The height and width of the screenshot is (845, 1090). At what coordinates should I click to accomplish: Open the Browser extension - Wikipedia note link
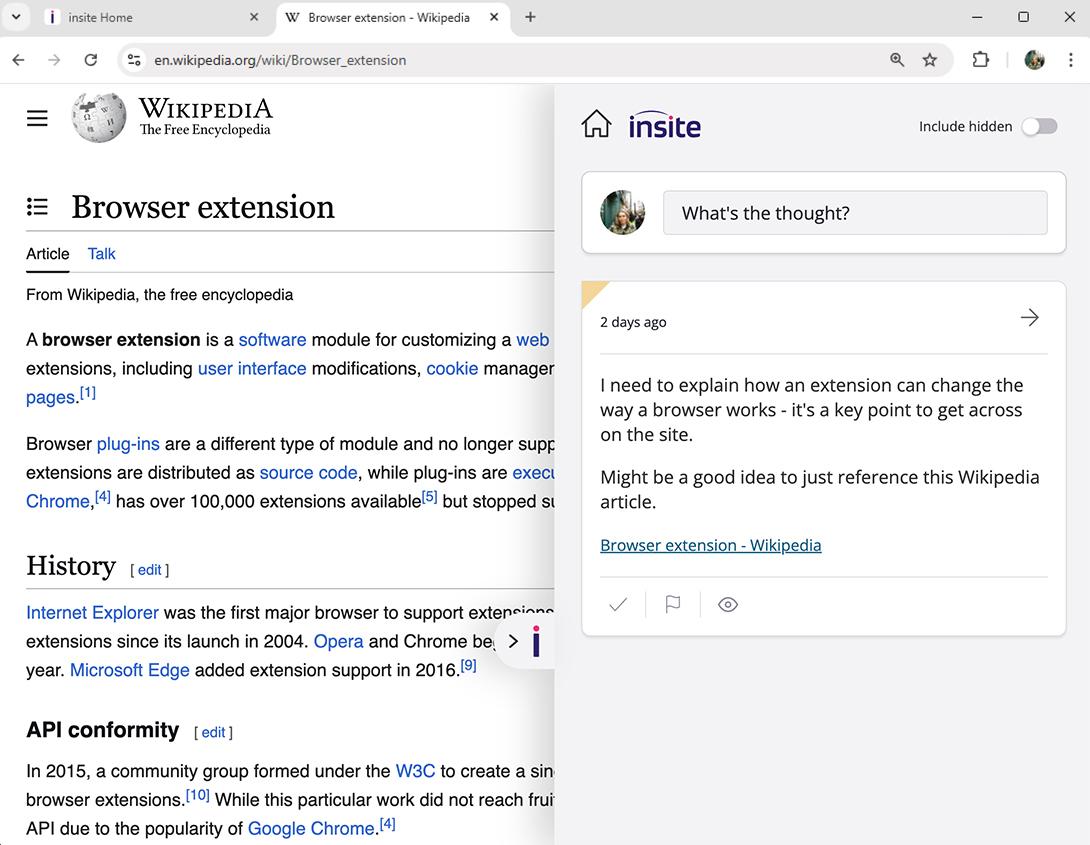coord(710,545)
